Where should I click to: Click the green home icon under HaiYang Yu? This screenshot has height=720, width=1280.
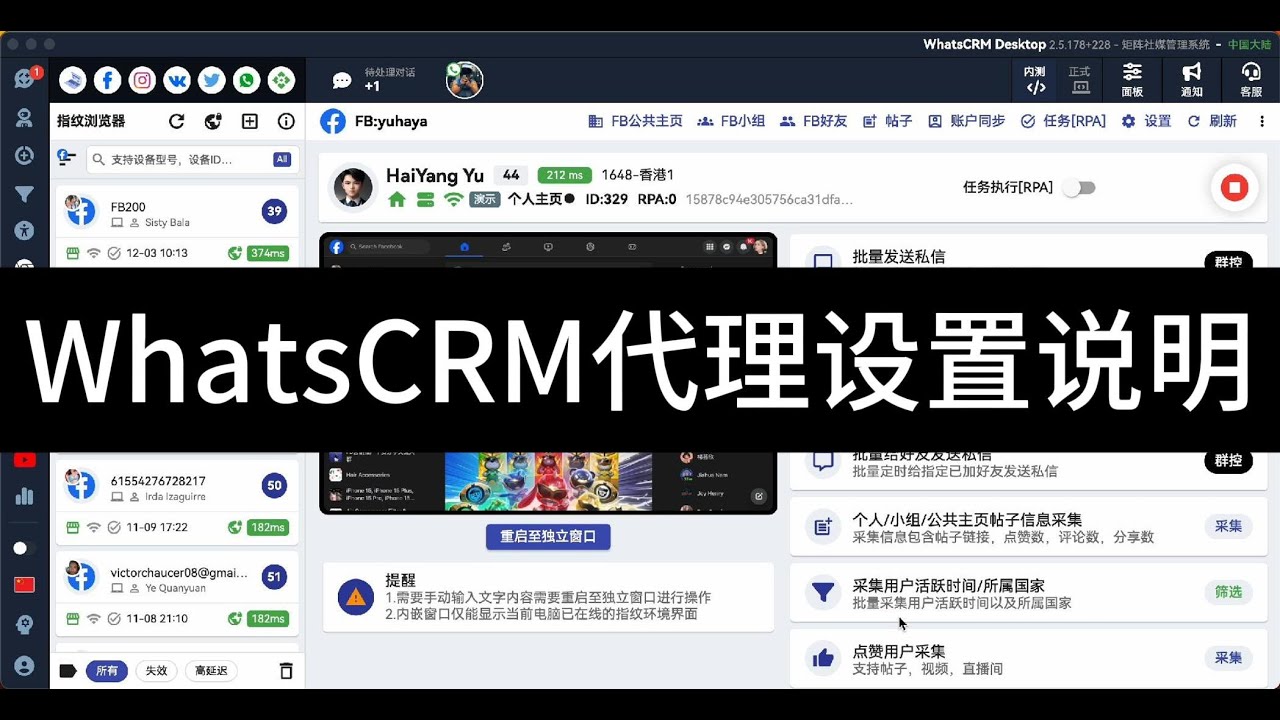397,199
